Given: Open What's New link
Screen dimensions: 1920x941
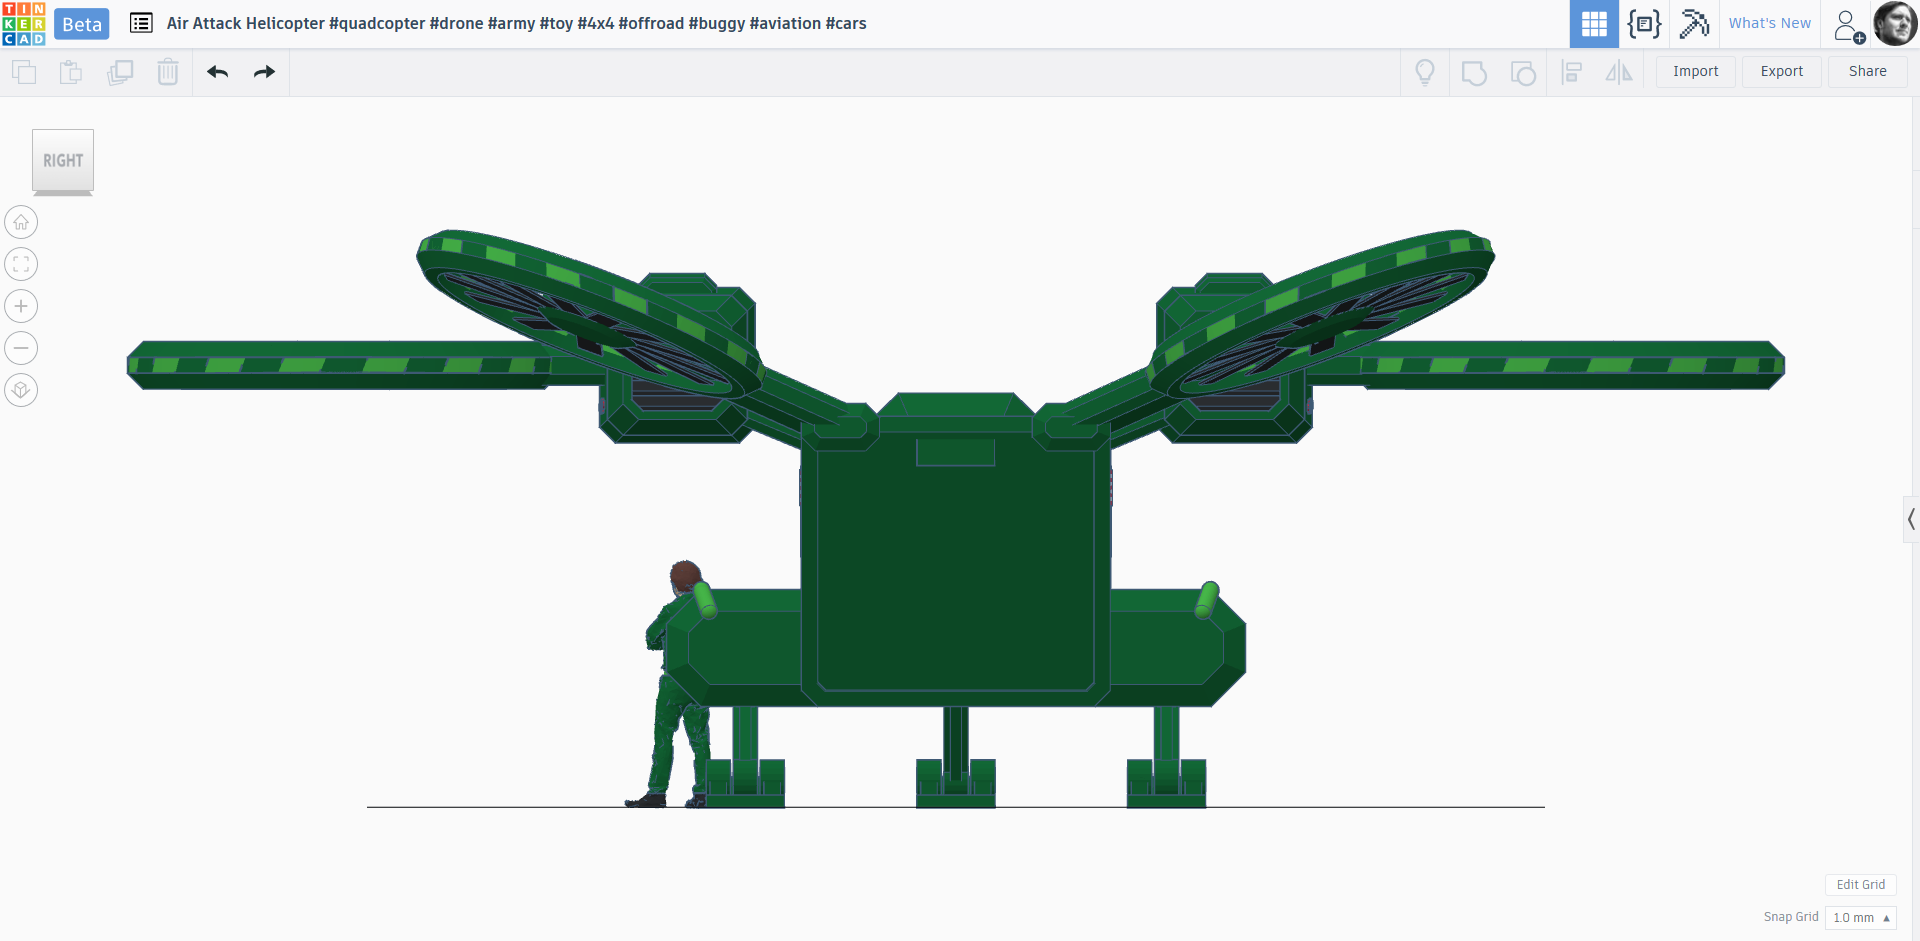Looking at the screenshot, I should pyautogui.click(x=1769, y=23).
